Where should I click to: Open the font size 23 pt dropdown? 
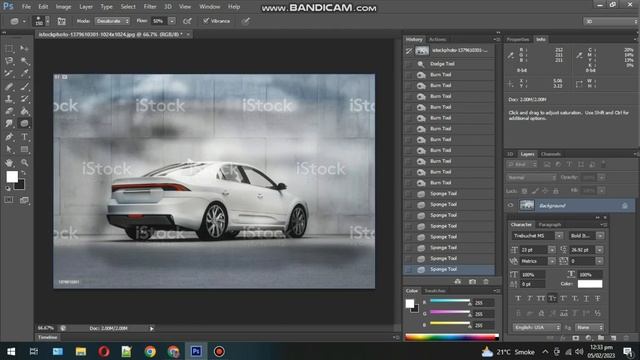[552, 250]
